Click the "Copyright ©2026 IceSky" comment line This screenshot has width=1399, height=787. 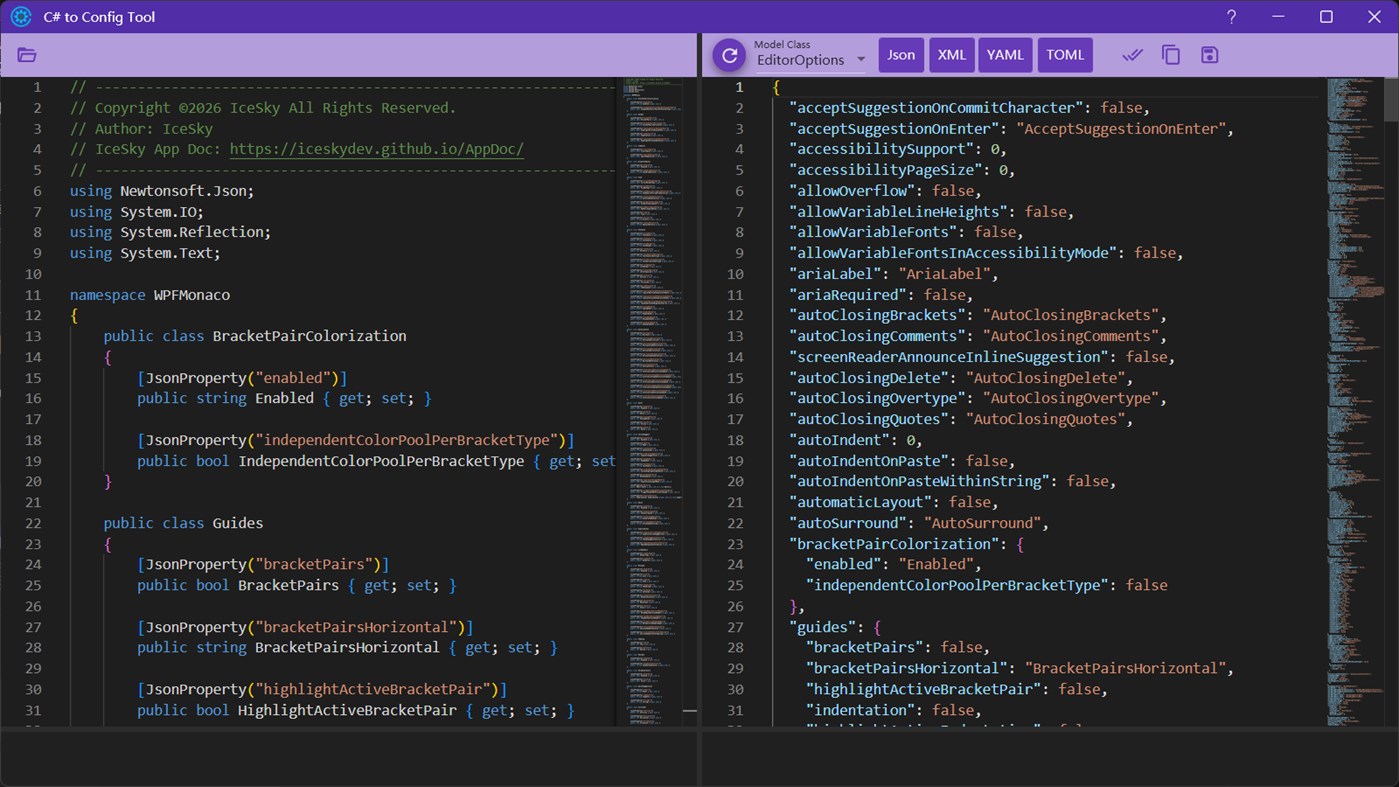[263, 108]
